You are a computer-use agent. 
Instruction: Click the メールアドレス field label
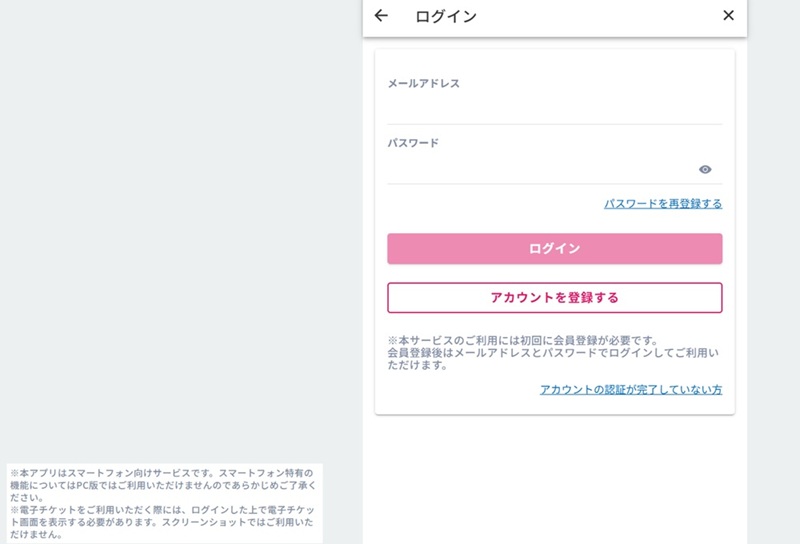423,83
